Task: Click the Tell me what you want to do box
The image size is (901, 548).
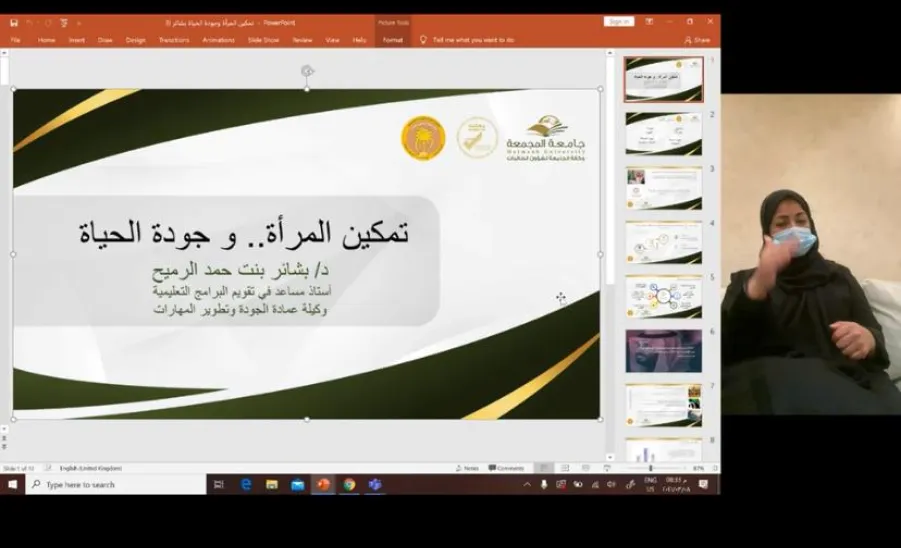Action: coord(473,40)
